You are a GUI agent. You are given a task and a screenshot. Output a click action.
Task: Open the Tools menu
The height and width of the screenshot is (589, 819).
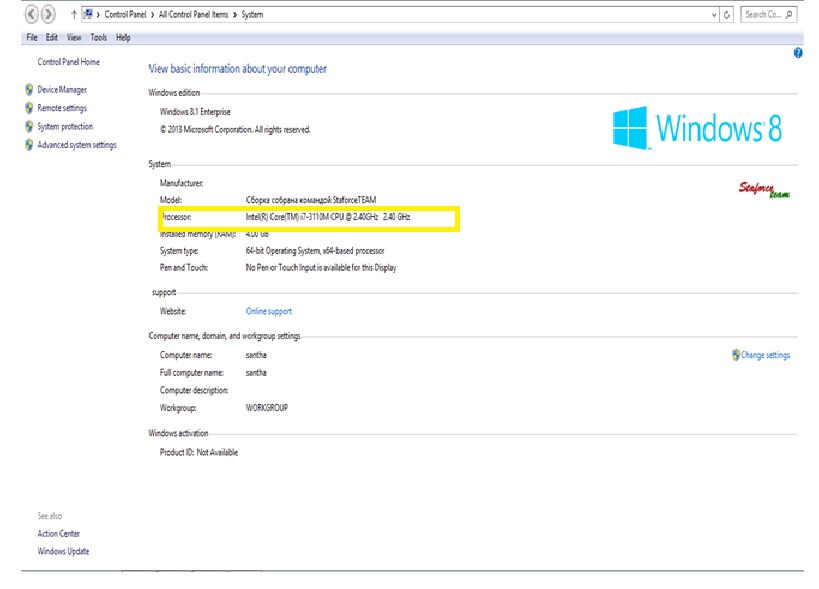tap(96, 37)
